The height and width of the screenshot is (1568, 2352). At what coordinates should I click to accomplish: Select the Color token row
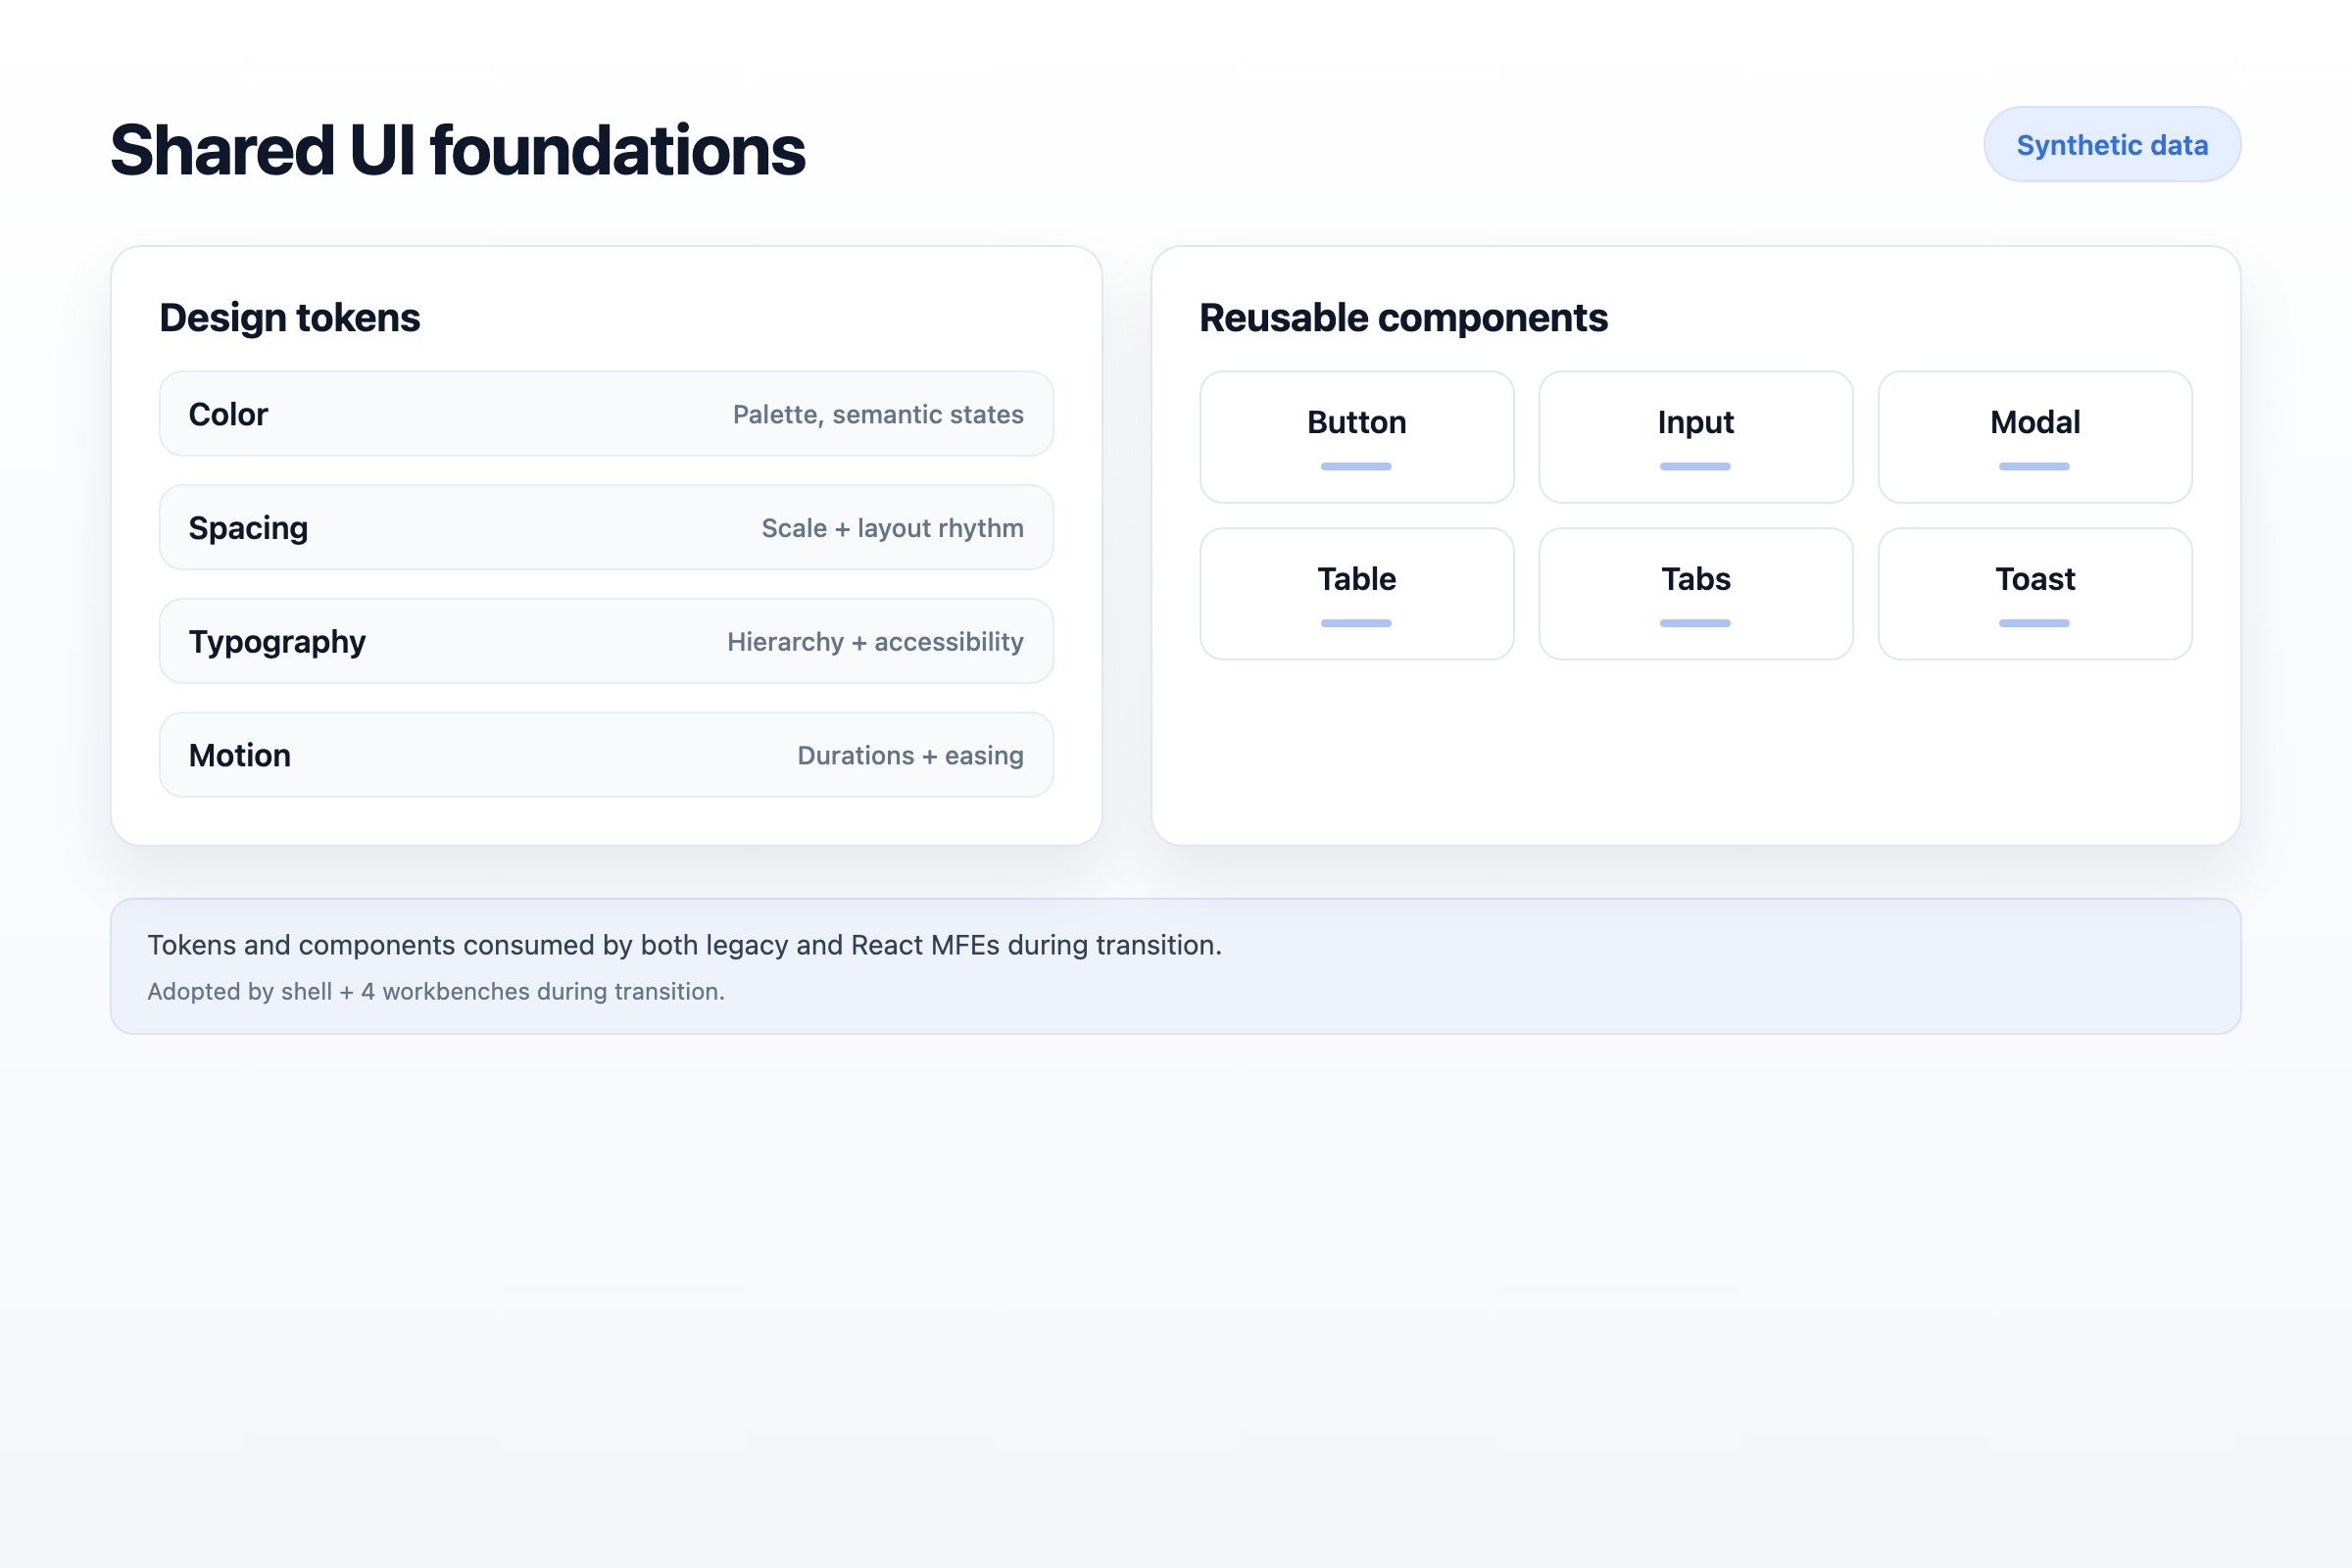coord(605,413)
